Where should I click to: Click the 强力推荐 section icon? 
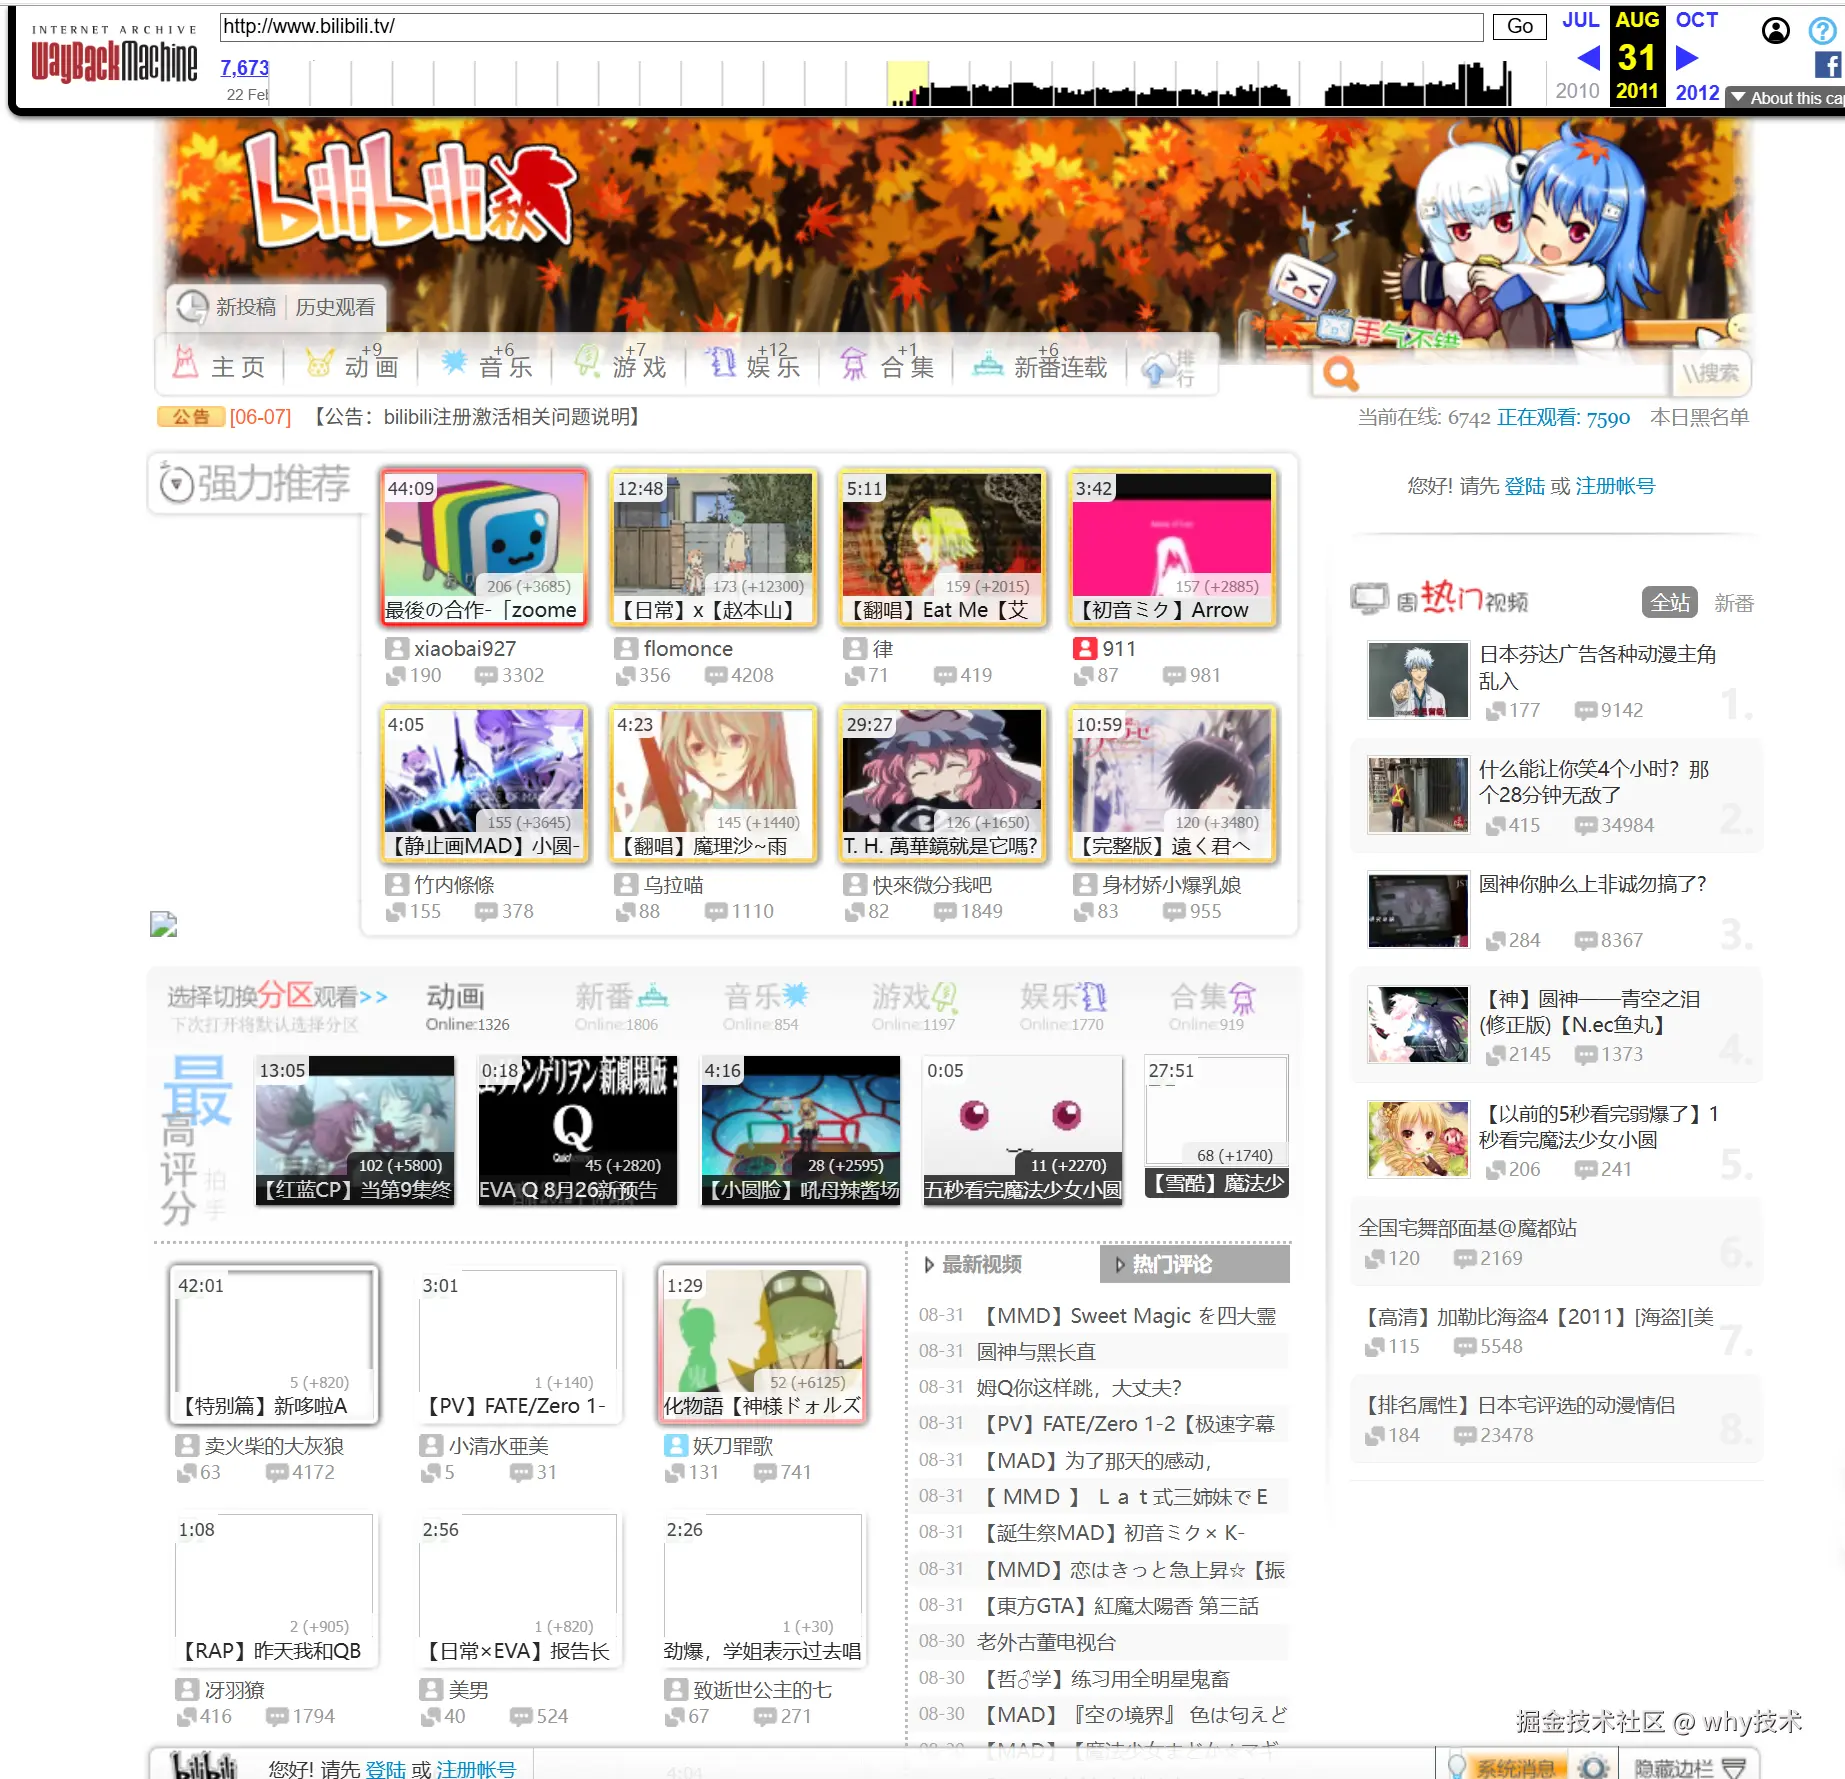pos(176,484)
